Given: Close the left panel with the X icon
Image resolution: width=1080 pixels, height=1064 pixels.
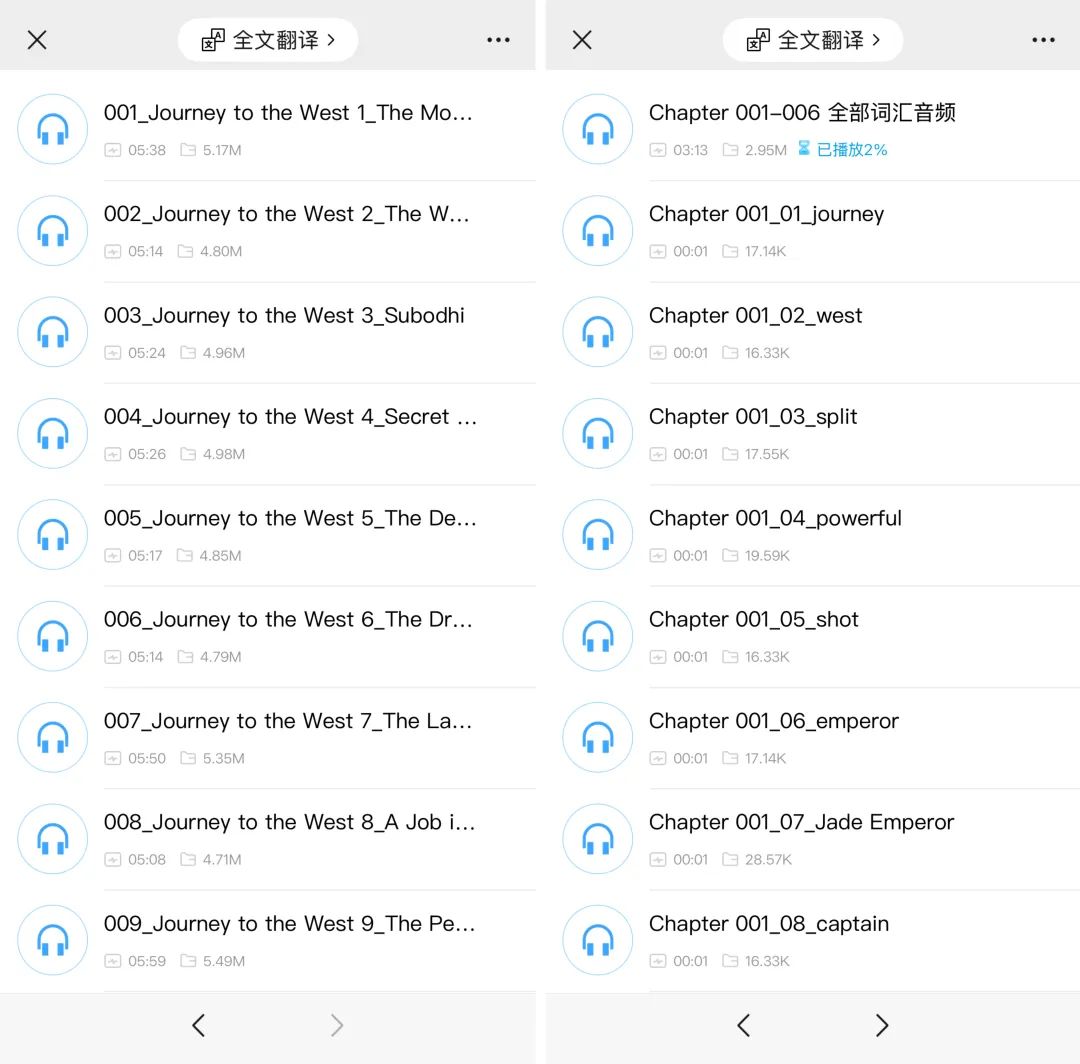Looking at the screenshot, I should [x=37, y=40].
